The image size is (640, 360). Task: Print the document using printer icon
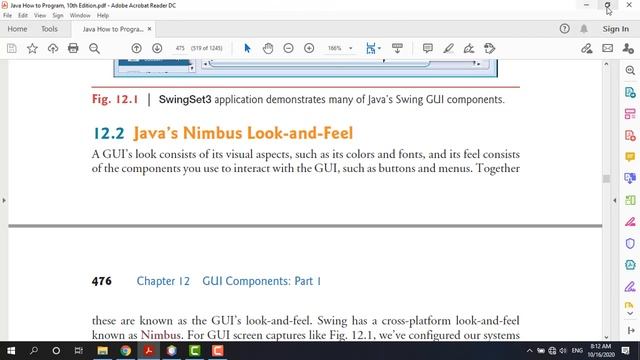pyautogui.click(x=73, y=48)
